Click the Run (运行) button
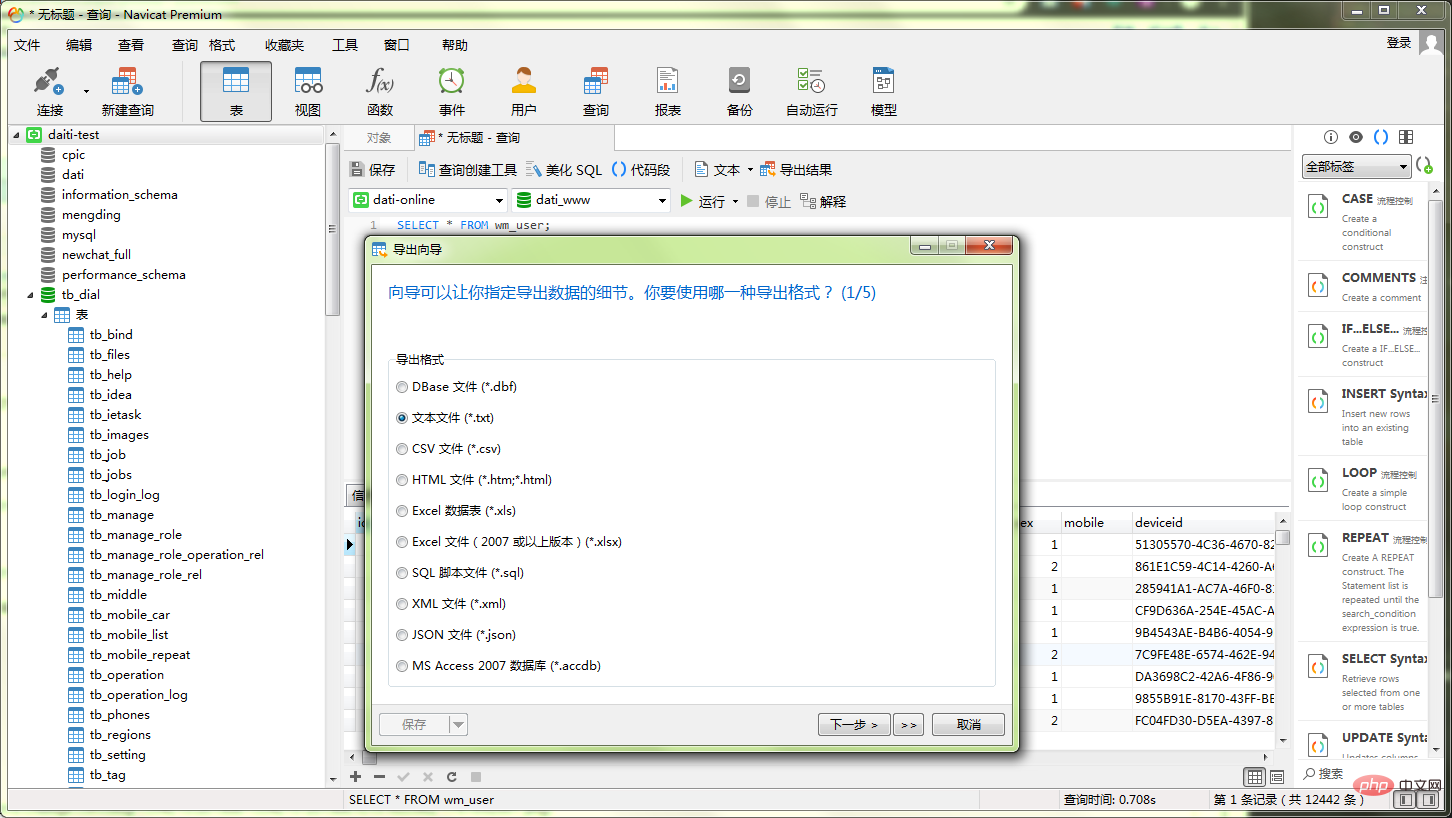The image size is (1452, 818). 703,201
